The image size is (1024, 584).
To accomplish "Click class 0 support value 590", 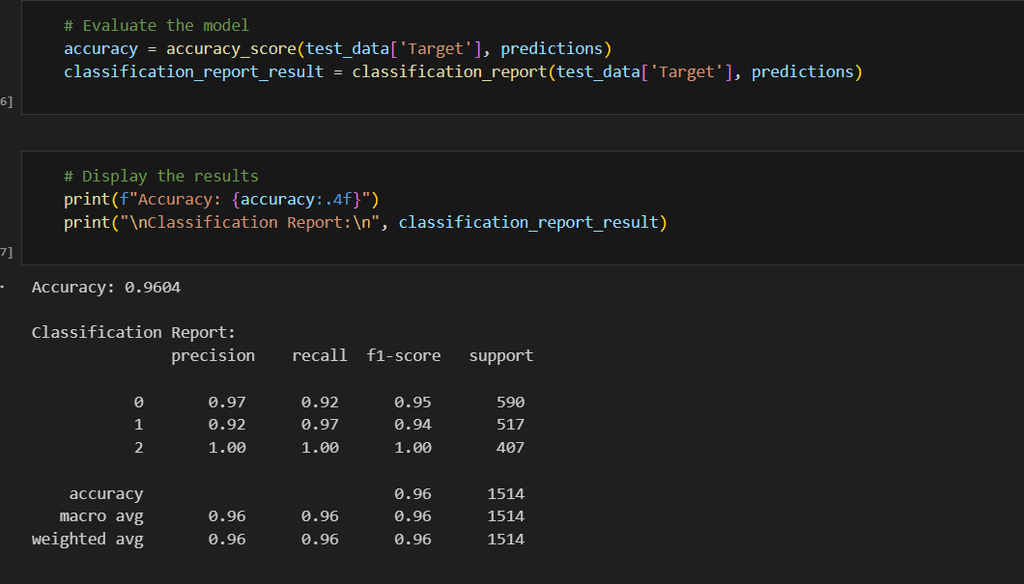I will pos(510,402).
